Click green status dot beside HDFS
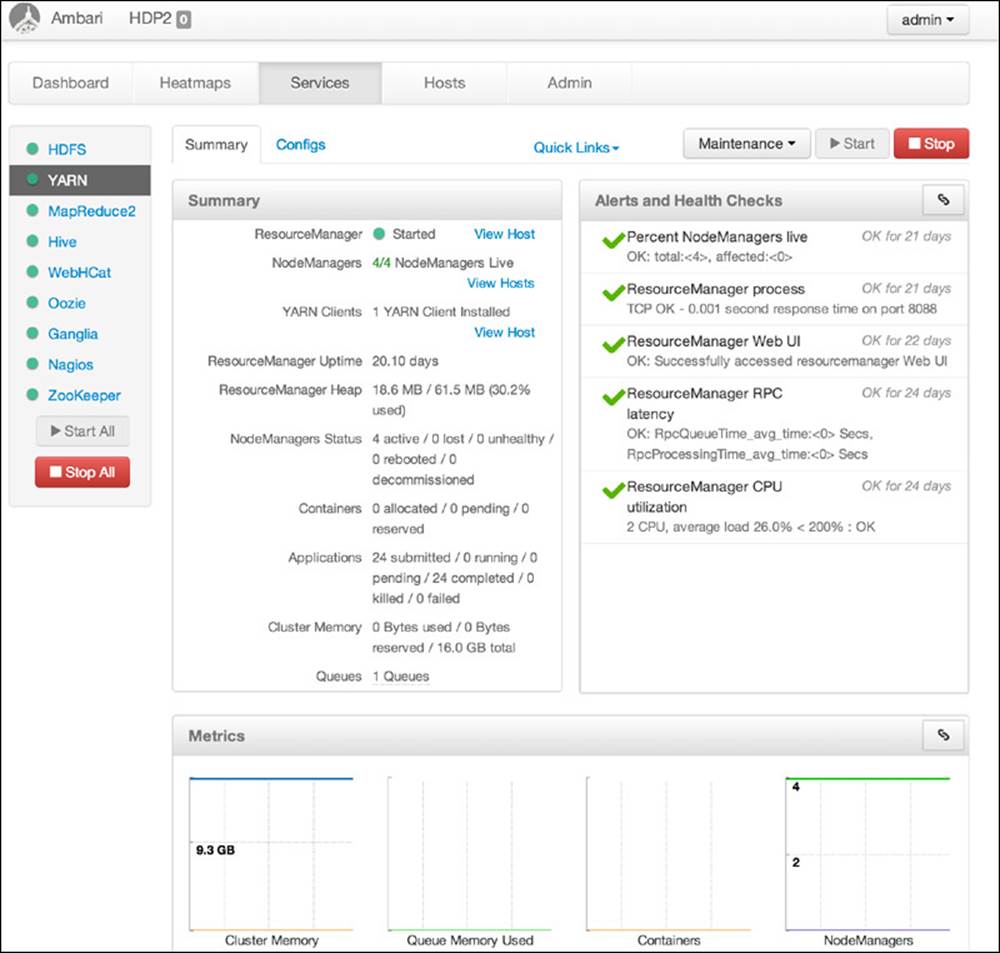This screenshot has width=1000, height=953. tap(33, 149)
